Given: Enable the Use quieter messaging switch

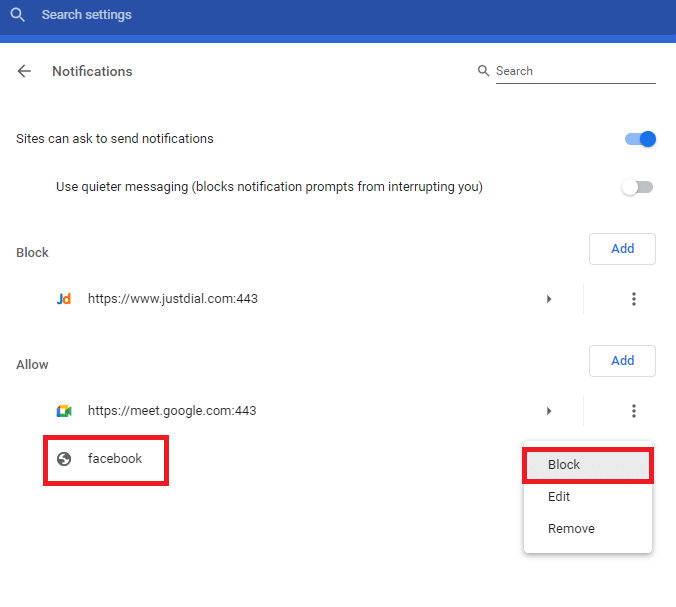Looking at the screenshot, I should (637, 187).
